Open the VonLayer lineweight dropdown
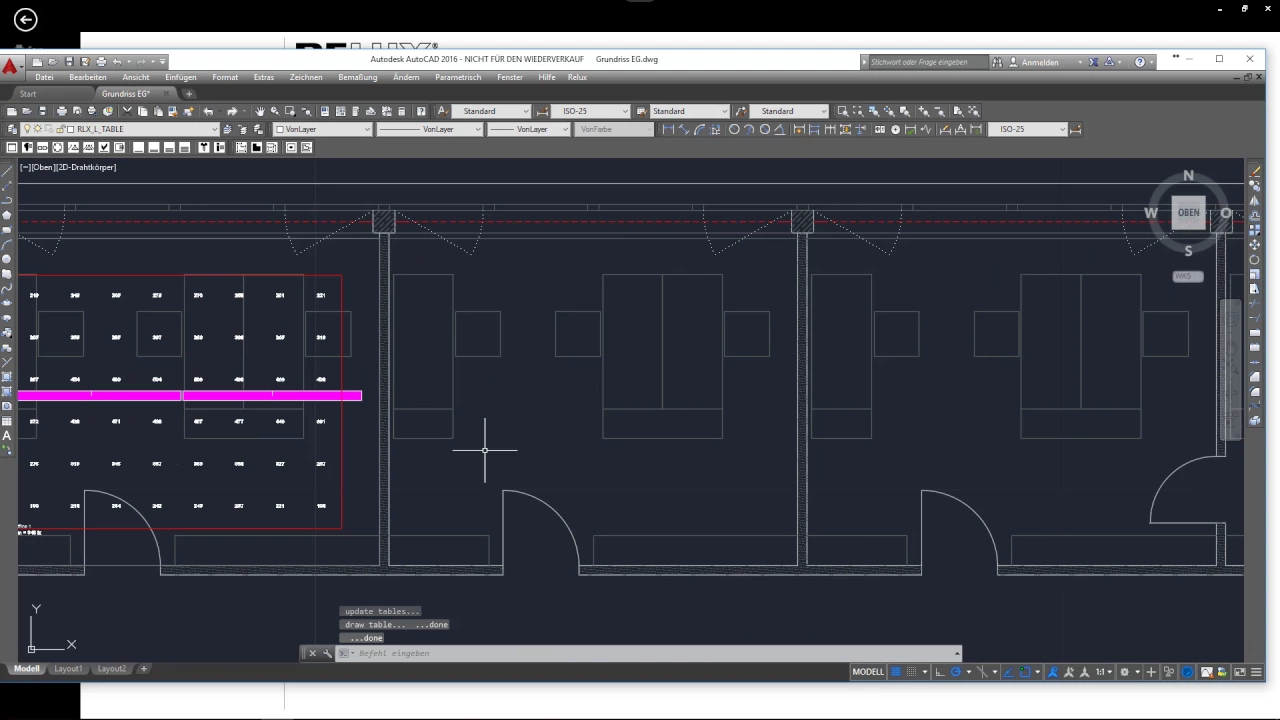This screenshot has width=1280, height=720. [x=529, y=129]
